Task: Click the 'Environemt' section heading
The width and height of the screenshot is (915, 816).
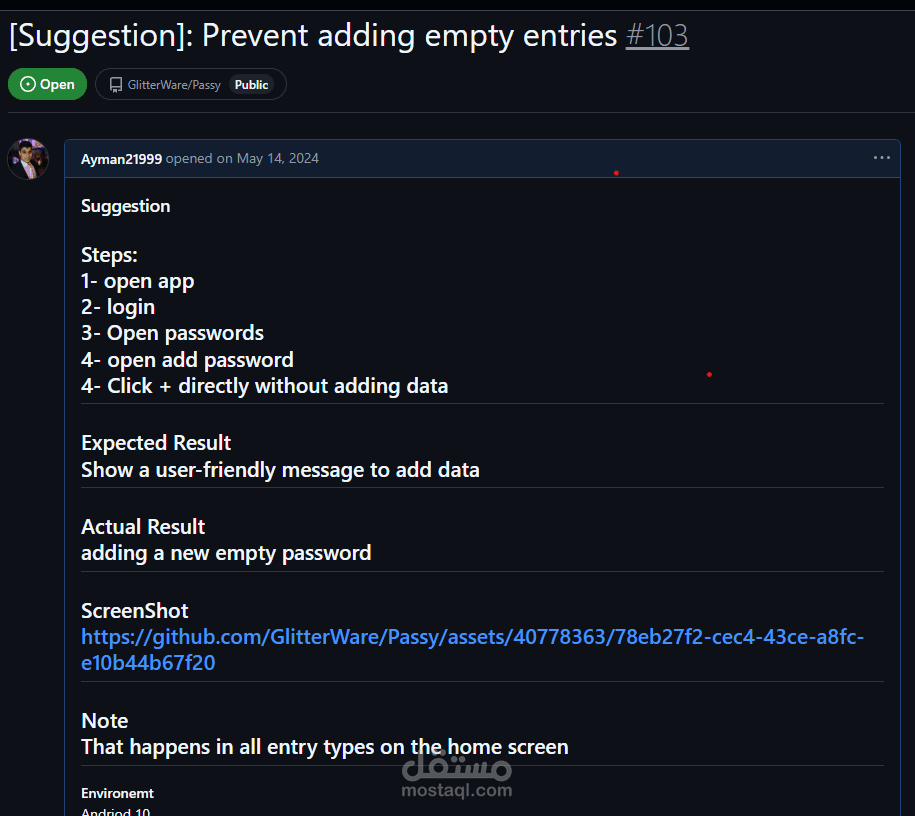Action: [117, 793]
